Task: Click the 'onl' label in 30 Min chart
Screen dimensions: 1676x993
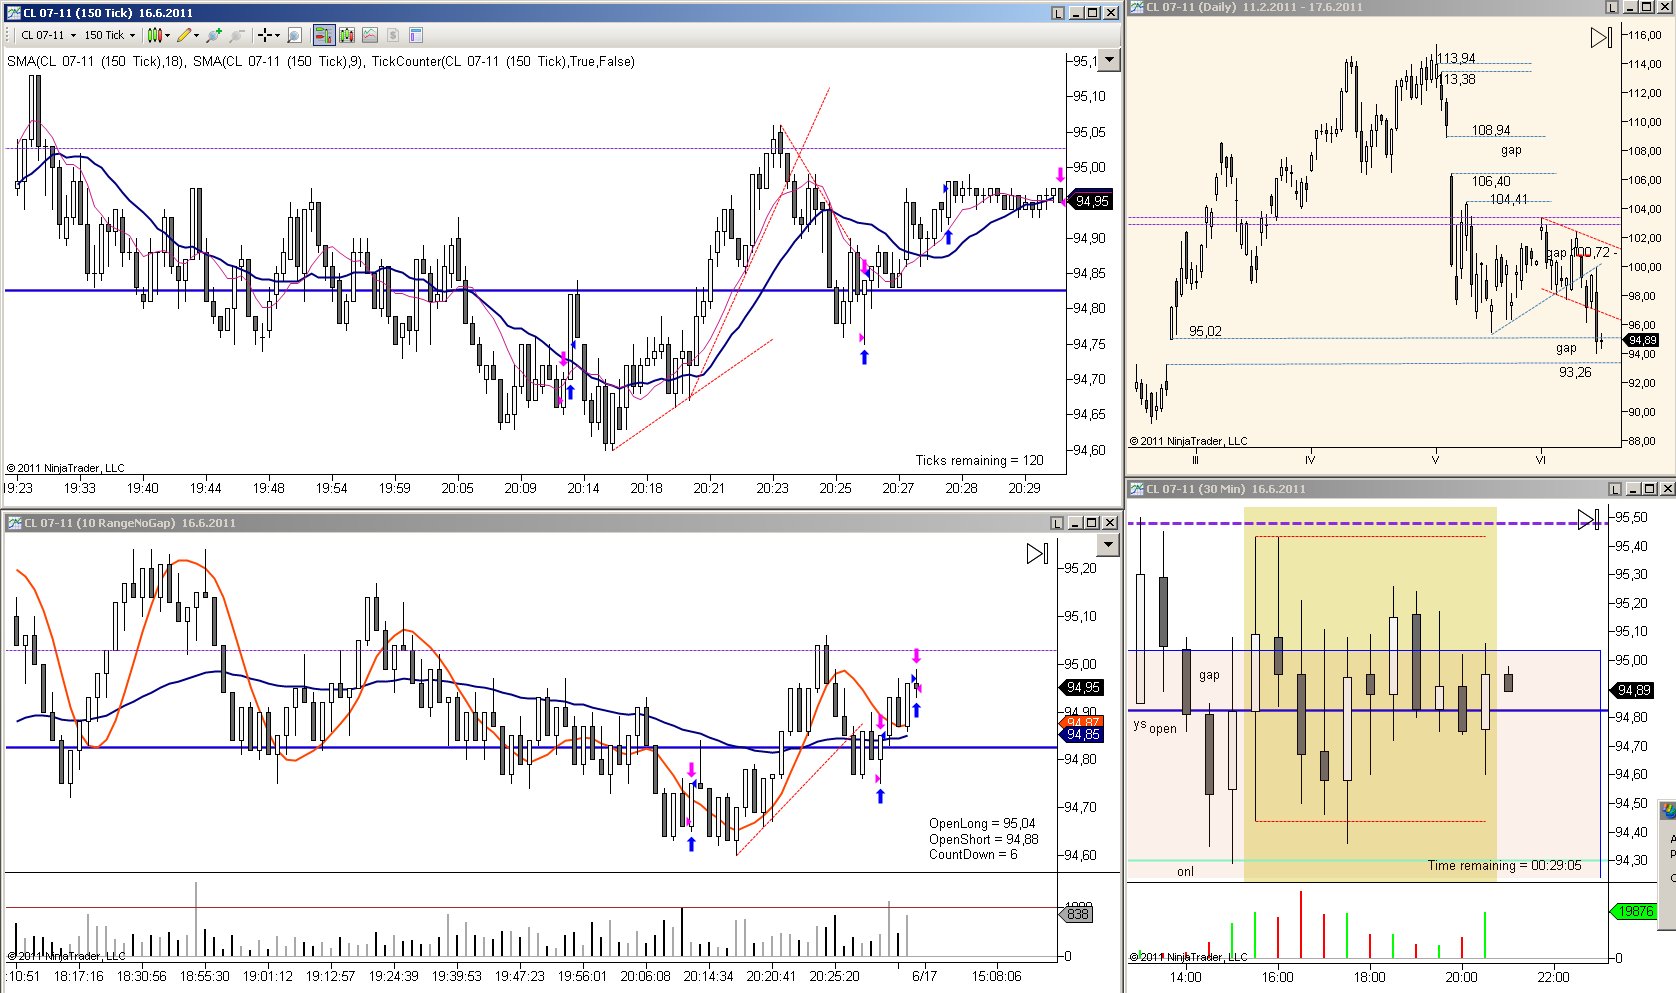Action: 1185,871
